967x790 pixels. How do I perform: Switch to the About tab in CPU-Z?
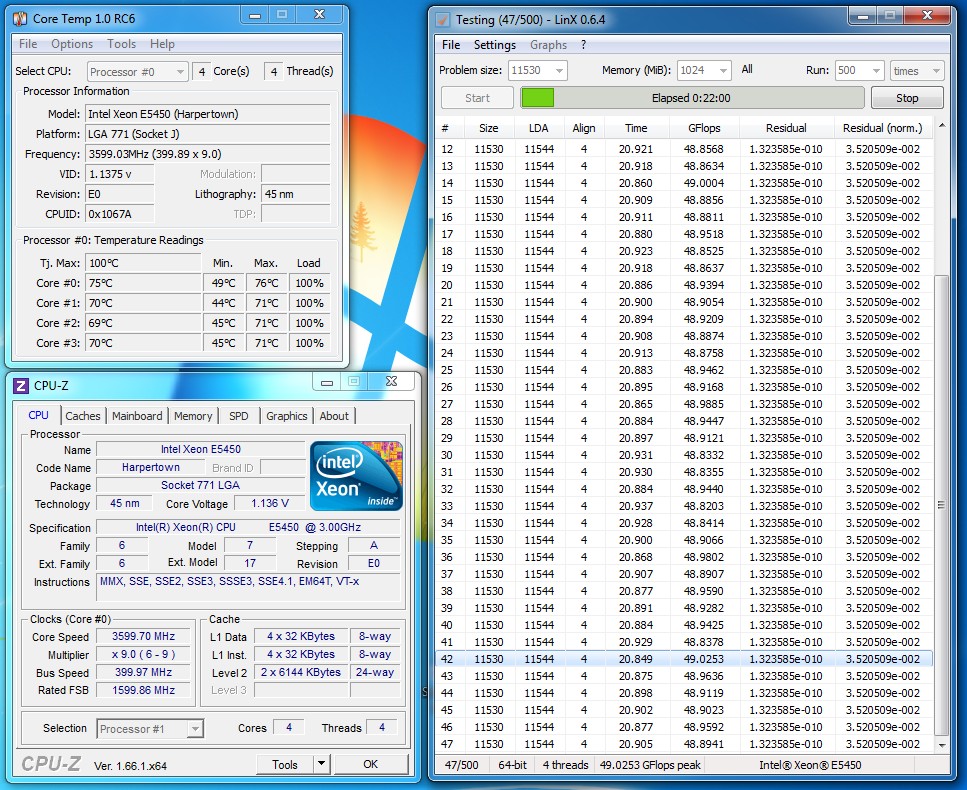(334, 416)
